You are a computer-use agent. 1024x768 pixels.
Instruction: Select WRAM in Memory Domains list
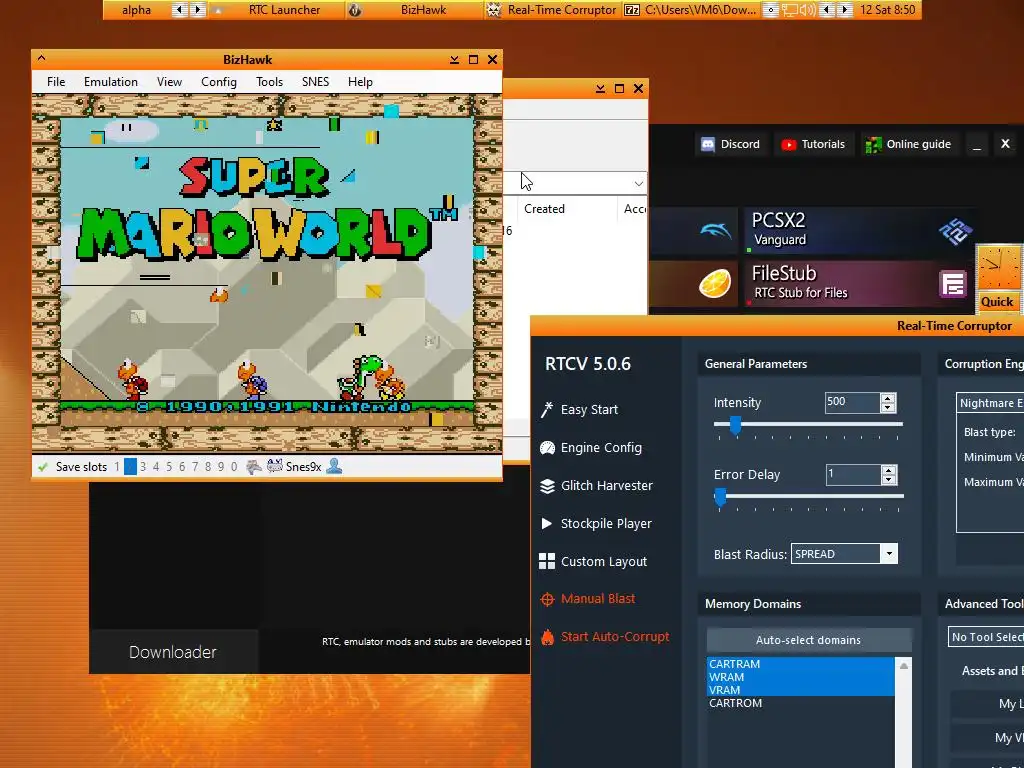(801, 677)
